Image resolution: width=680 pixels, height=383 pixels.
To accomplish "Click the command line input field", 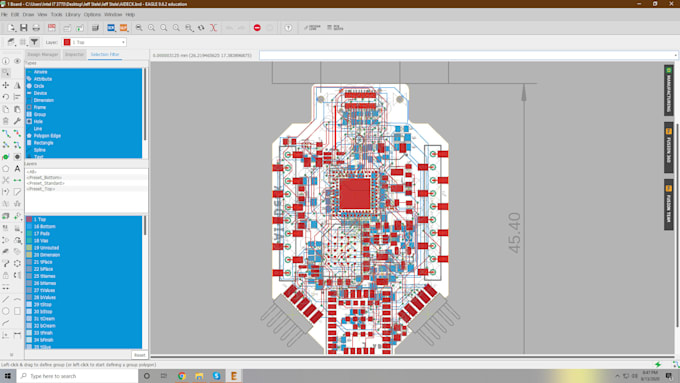I will click(x=468, y=55).
